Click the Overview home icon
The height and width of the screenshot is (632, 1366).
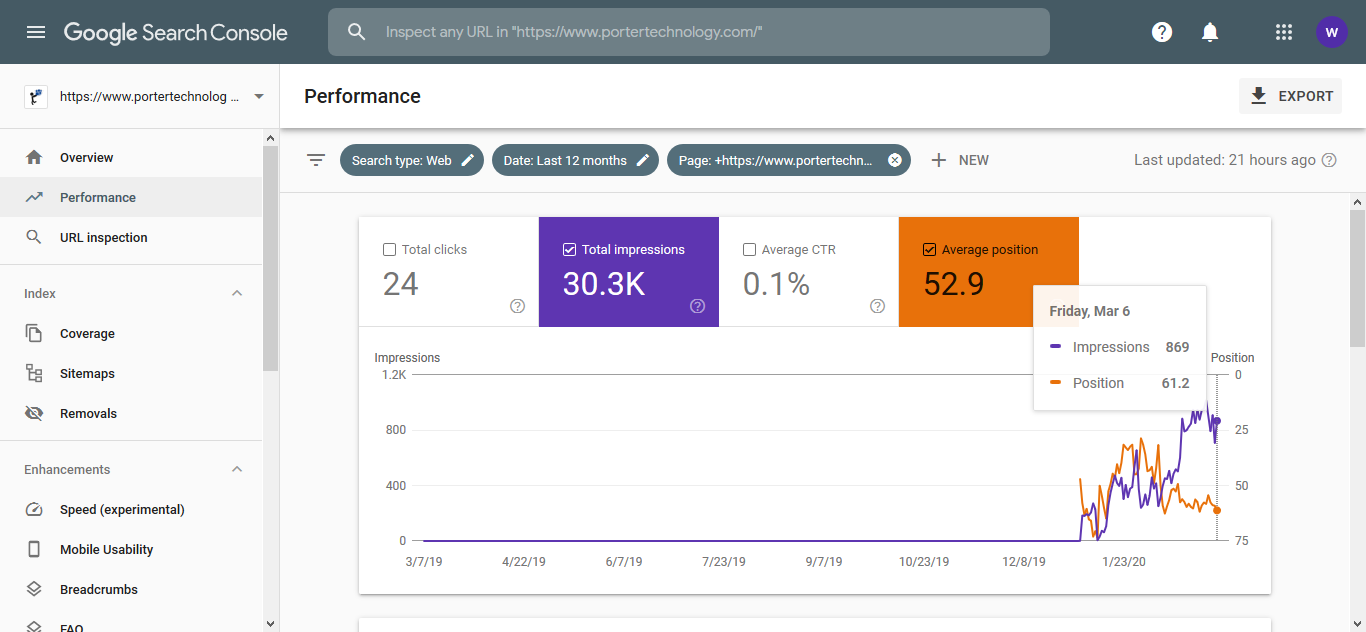click(34, 157)
